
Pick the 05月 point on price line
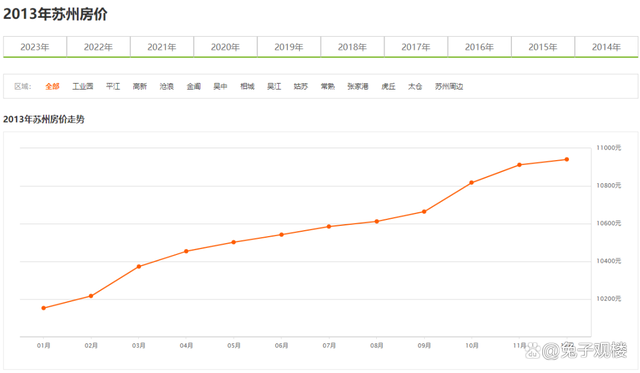[234, 242]
